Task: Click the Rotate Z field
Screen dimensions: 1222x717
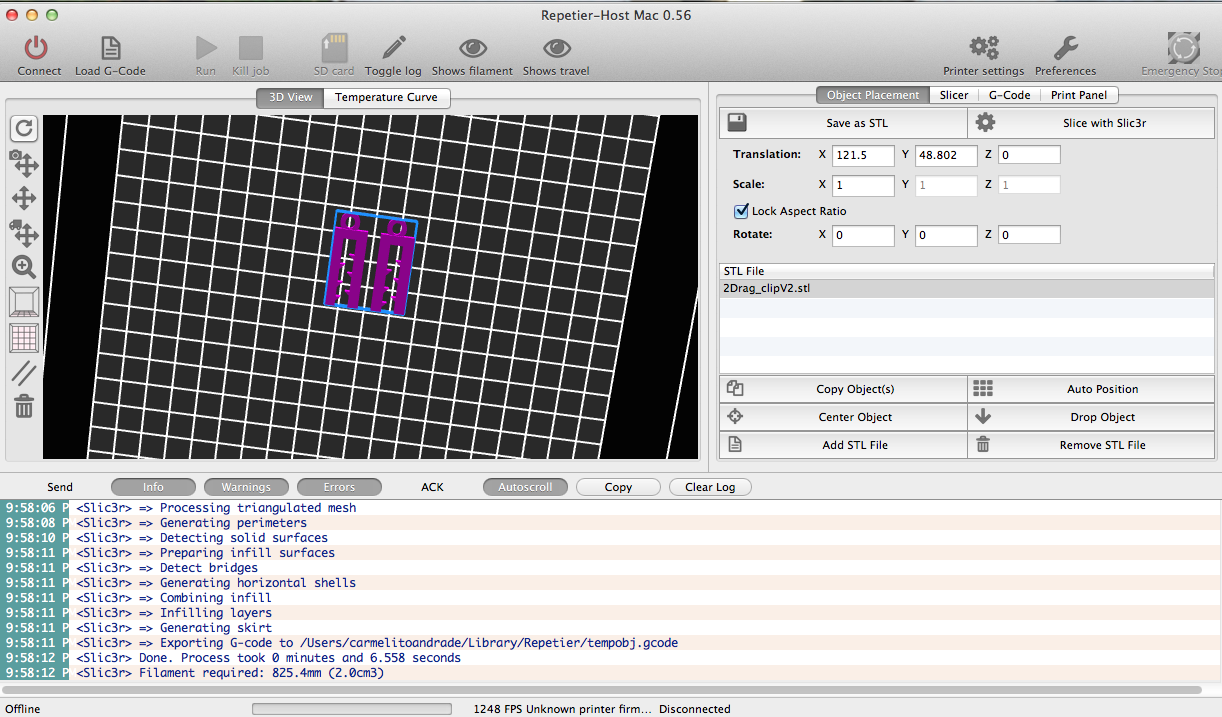Action: click(x=1029, y=235)
